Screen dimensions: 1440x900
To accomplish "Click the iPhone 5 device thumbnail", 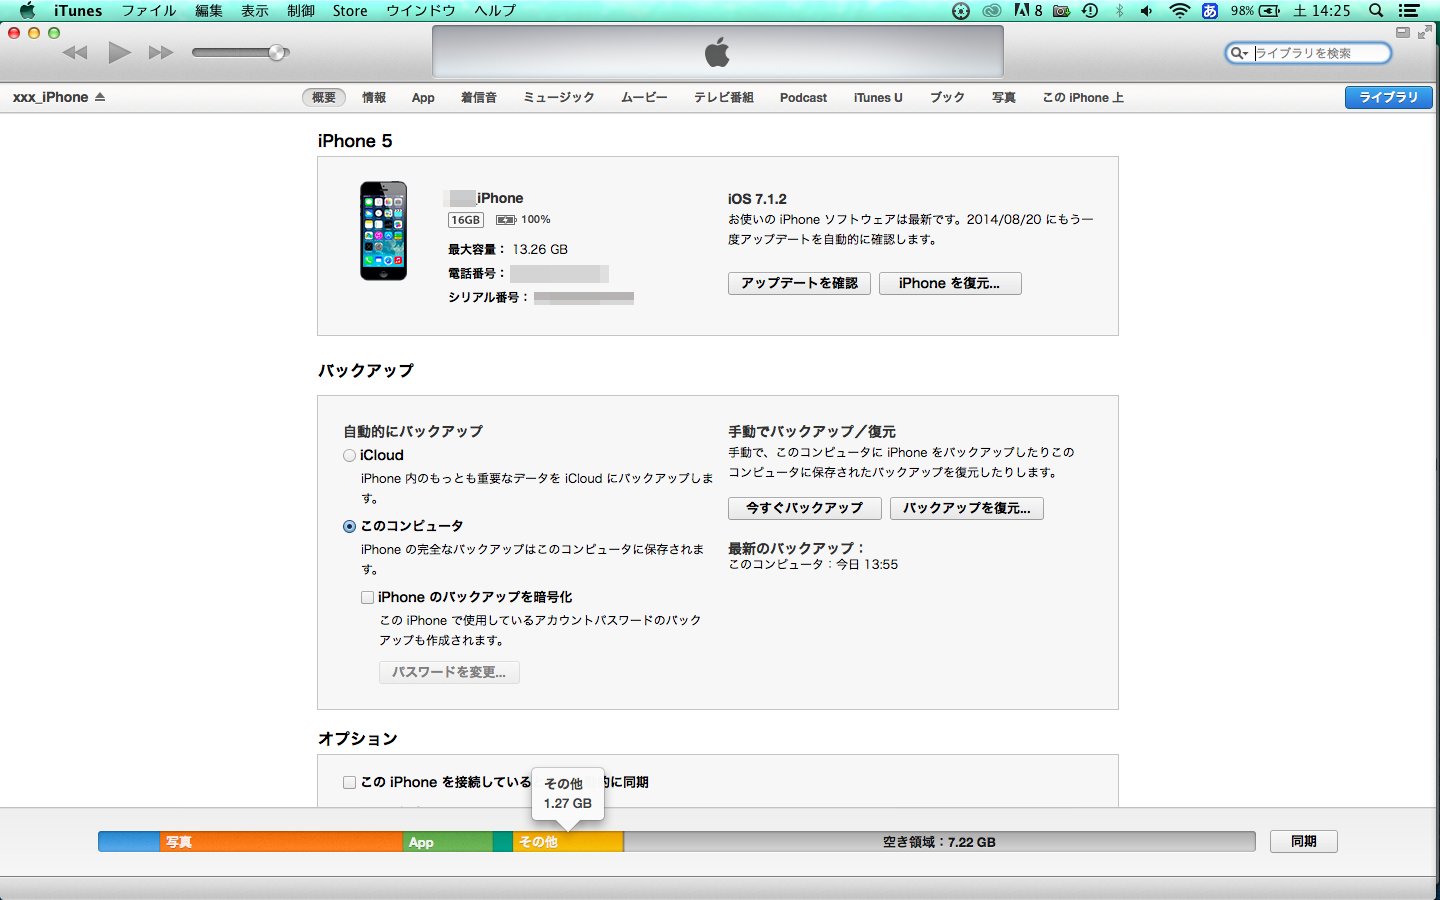I will 384,231.
